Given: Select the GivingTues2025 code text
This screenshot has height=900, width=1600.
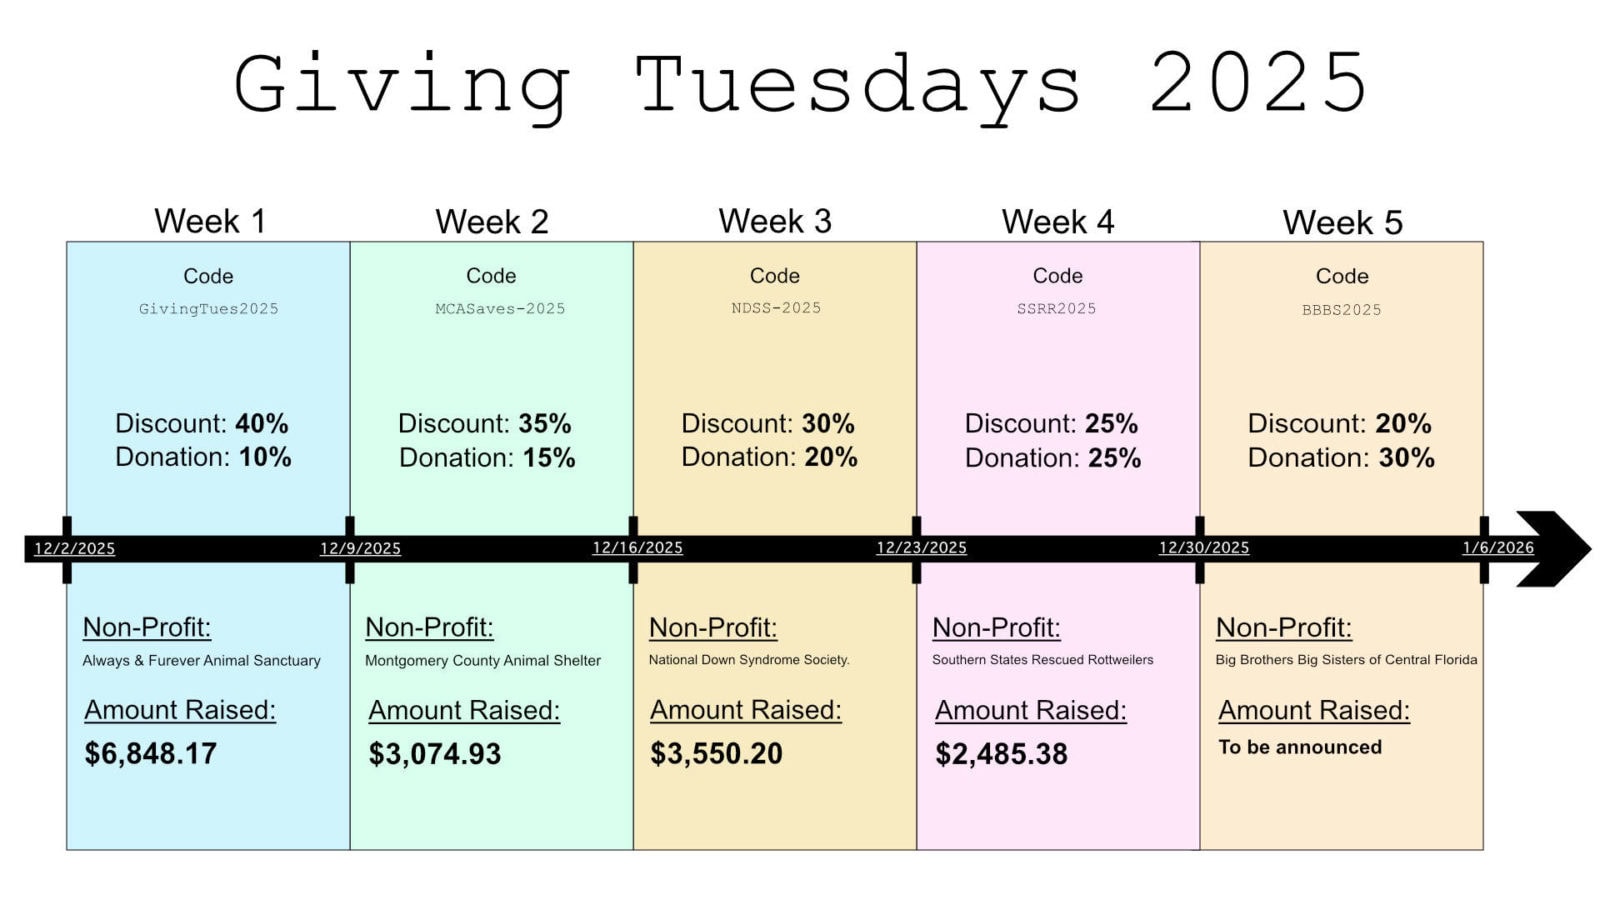Looking at the screenshot, I should coord(208,309).
